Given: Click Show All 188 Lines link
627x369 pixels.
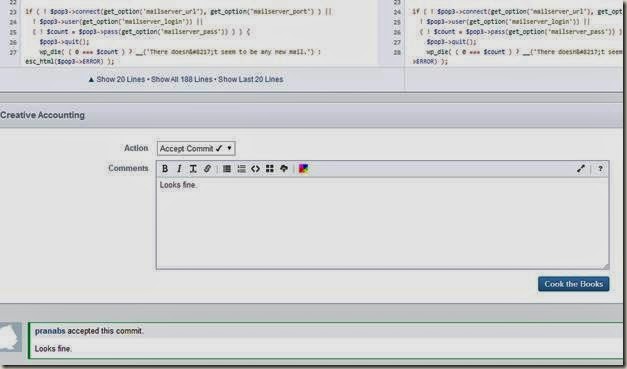Looking at the screenshot, I should pyautogui.click(x=182, y=79).
